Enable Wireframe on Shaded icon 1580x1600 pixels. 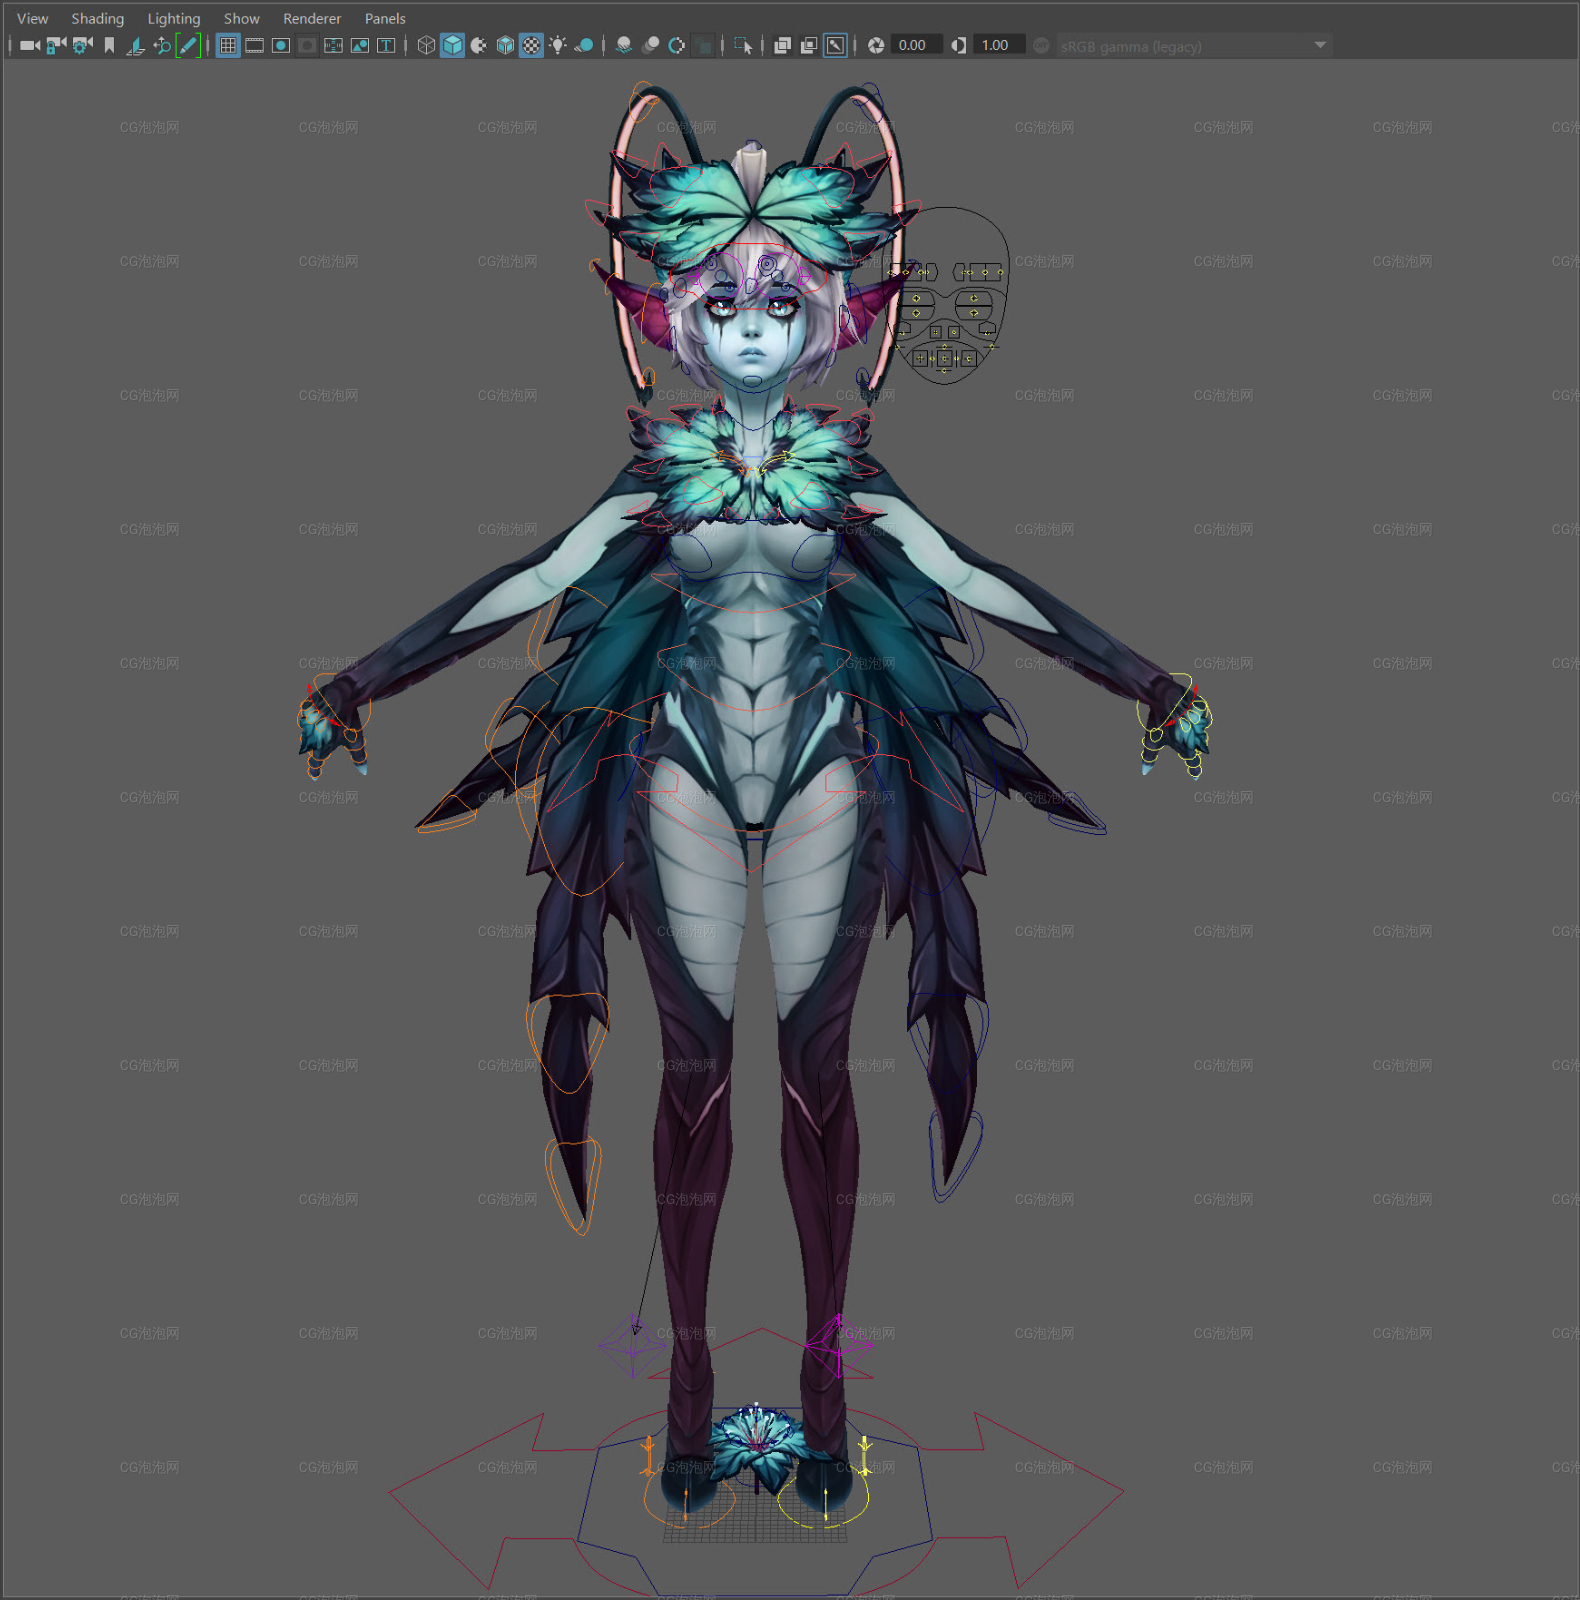(x=505, y=45)
